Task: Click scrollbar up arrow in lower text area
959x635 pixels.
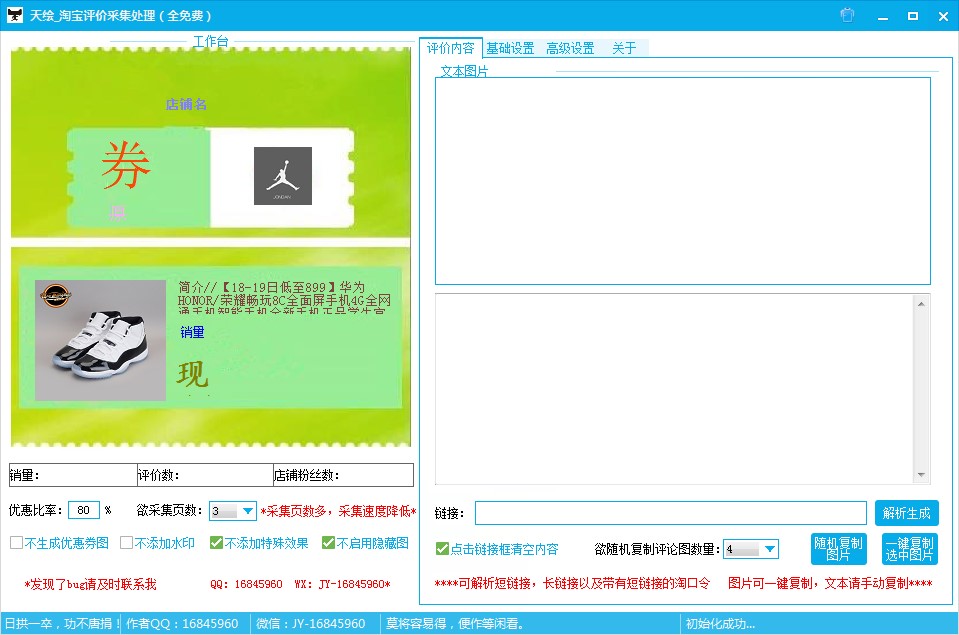Action: click(x=921, y=303)
